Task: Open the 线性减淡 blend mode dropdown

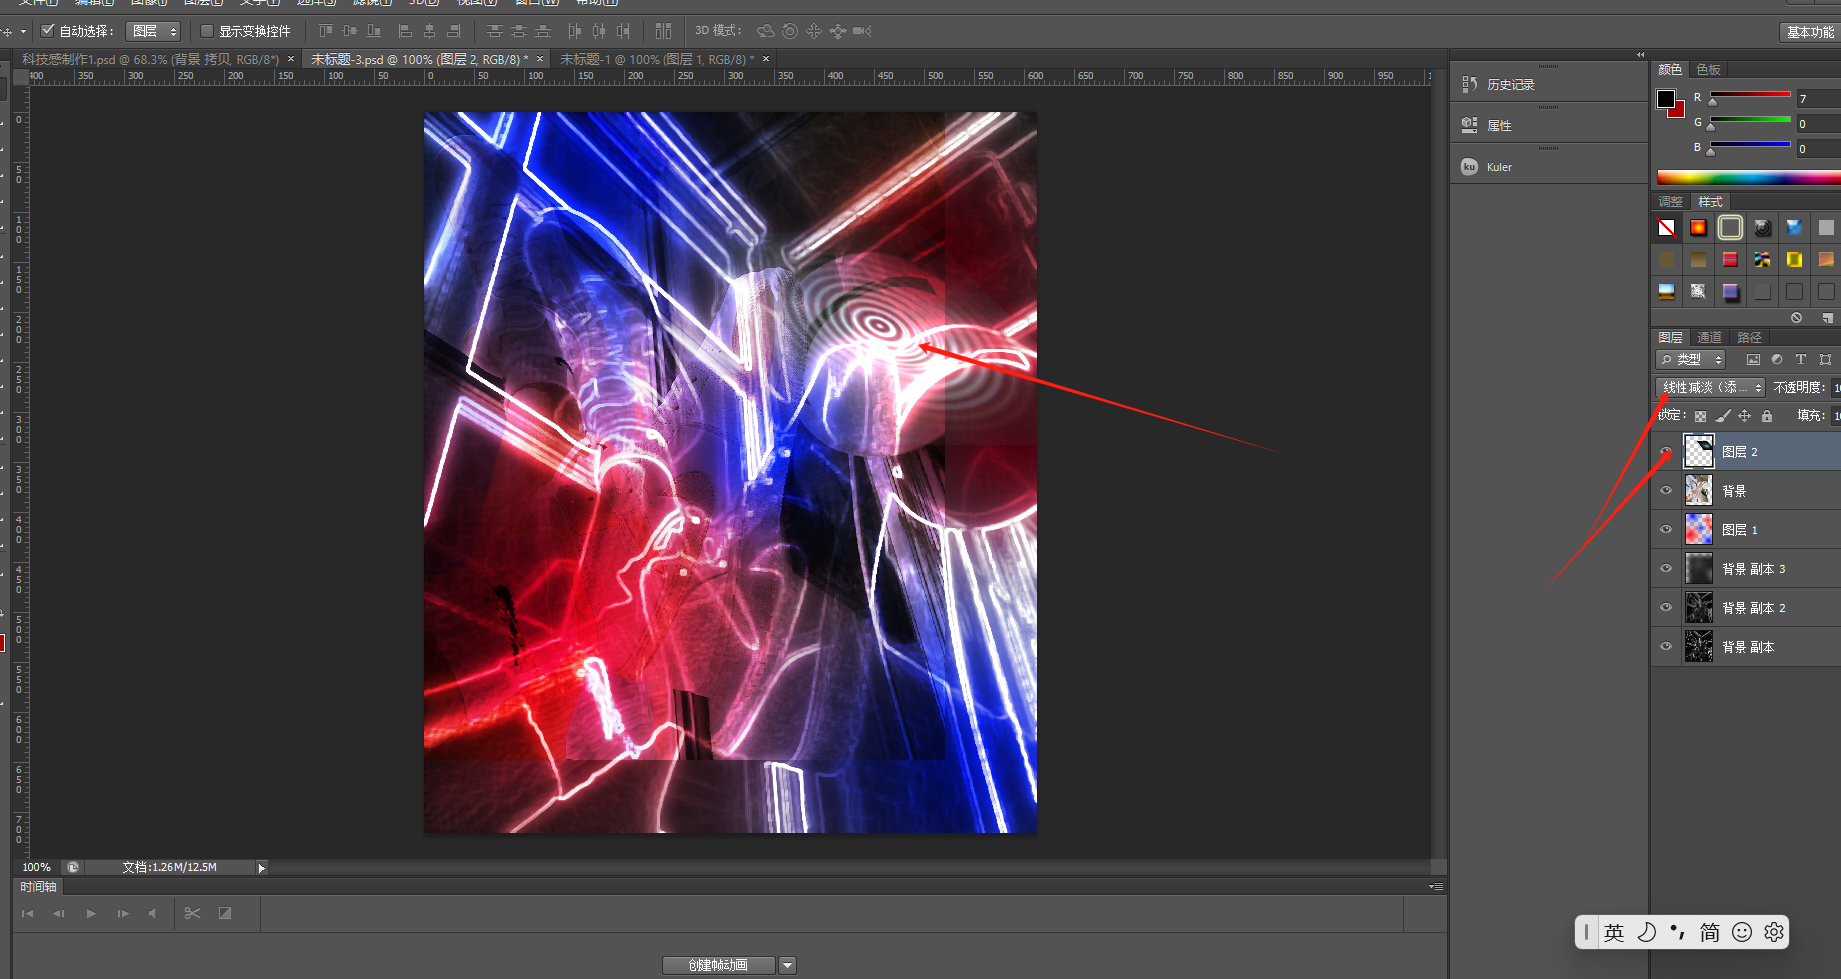Action: tap(1711, 387)
